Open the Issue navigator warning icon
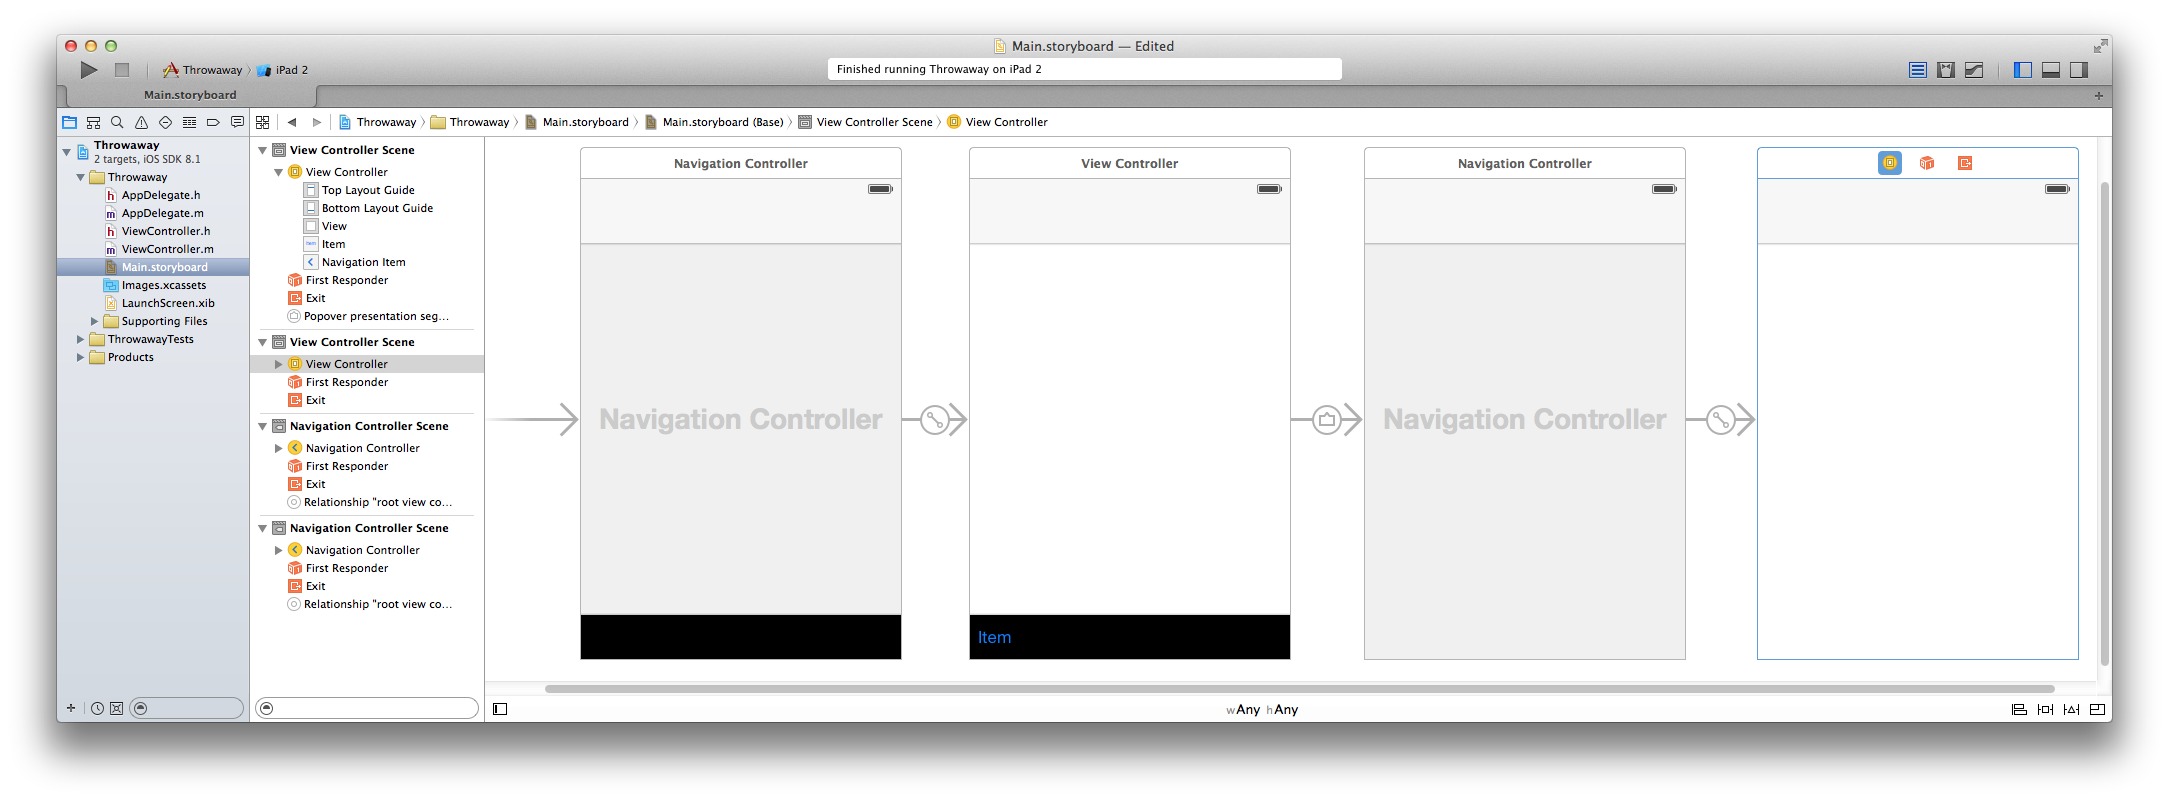 (x=141, y=122)
